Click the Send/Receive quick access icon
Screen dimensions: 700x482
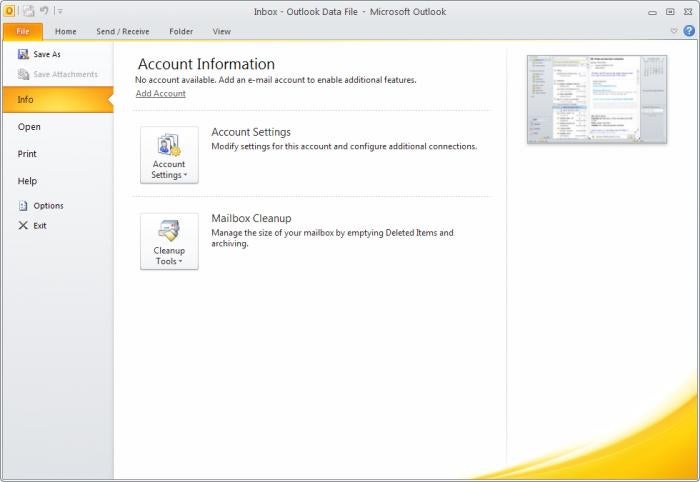point(29,11)
